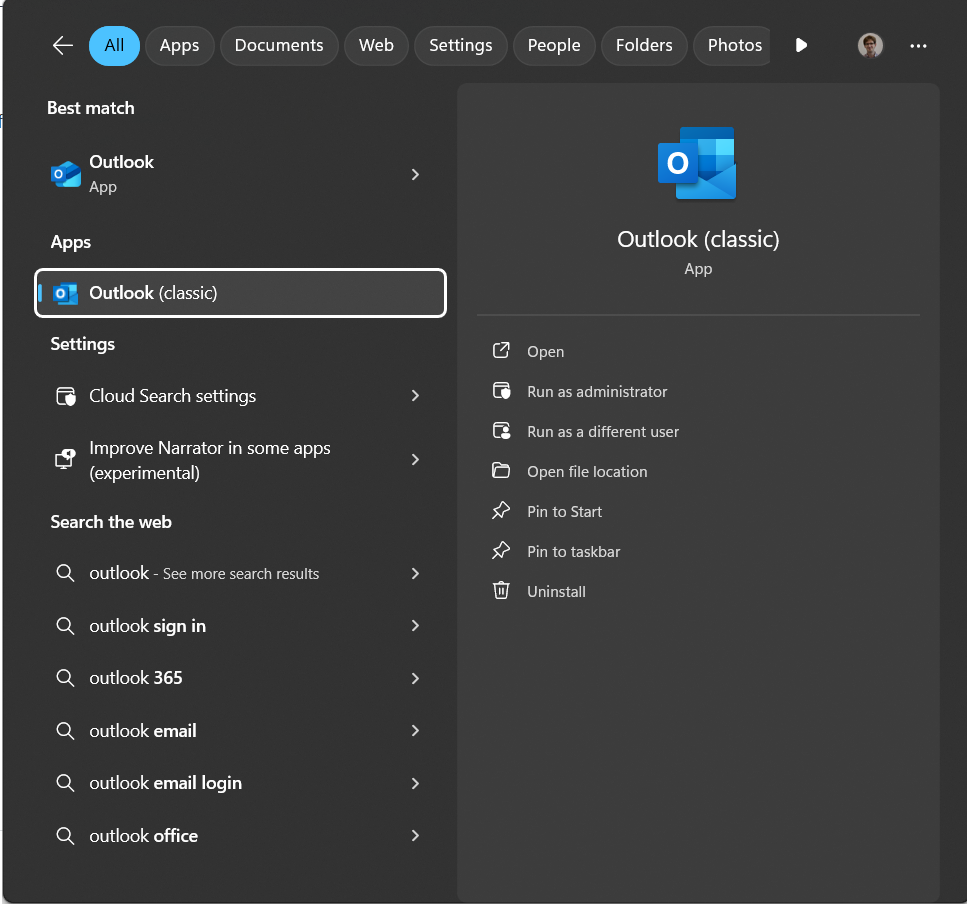Image resolution: width=967 pixels, height=904 pixels.
Task: Show more filter tabs with play arrow
Action: tap(801, 46)
